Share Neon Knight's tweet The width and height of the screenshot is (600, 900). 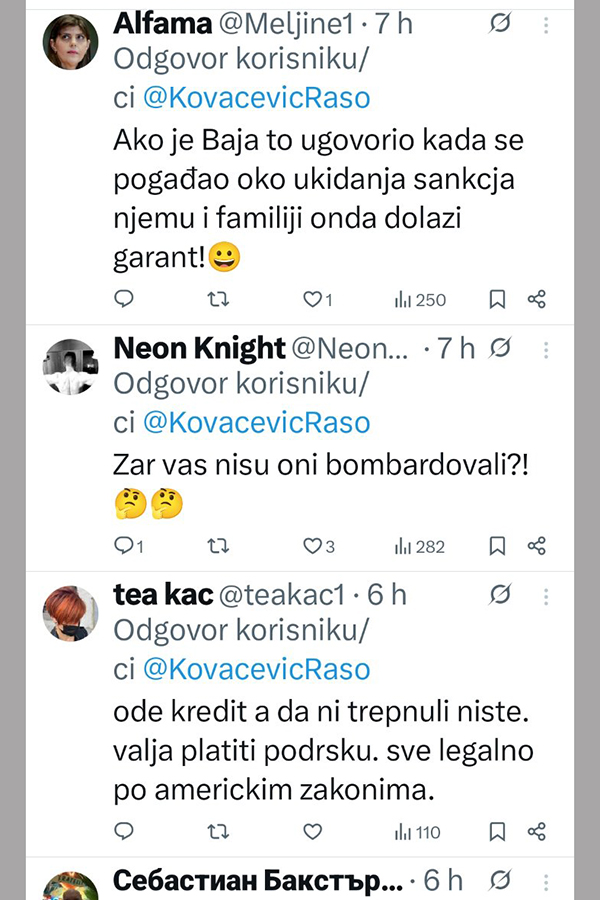click(x=537, y=546)
